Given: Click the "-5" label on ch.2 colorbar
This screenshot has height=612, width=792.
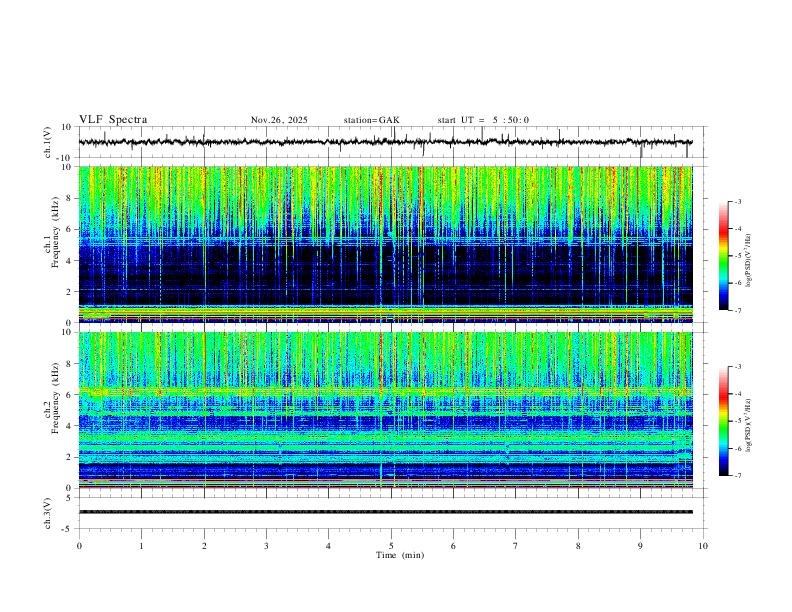Looking at the screenshot, I should (x=737, y=421).
